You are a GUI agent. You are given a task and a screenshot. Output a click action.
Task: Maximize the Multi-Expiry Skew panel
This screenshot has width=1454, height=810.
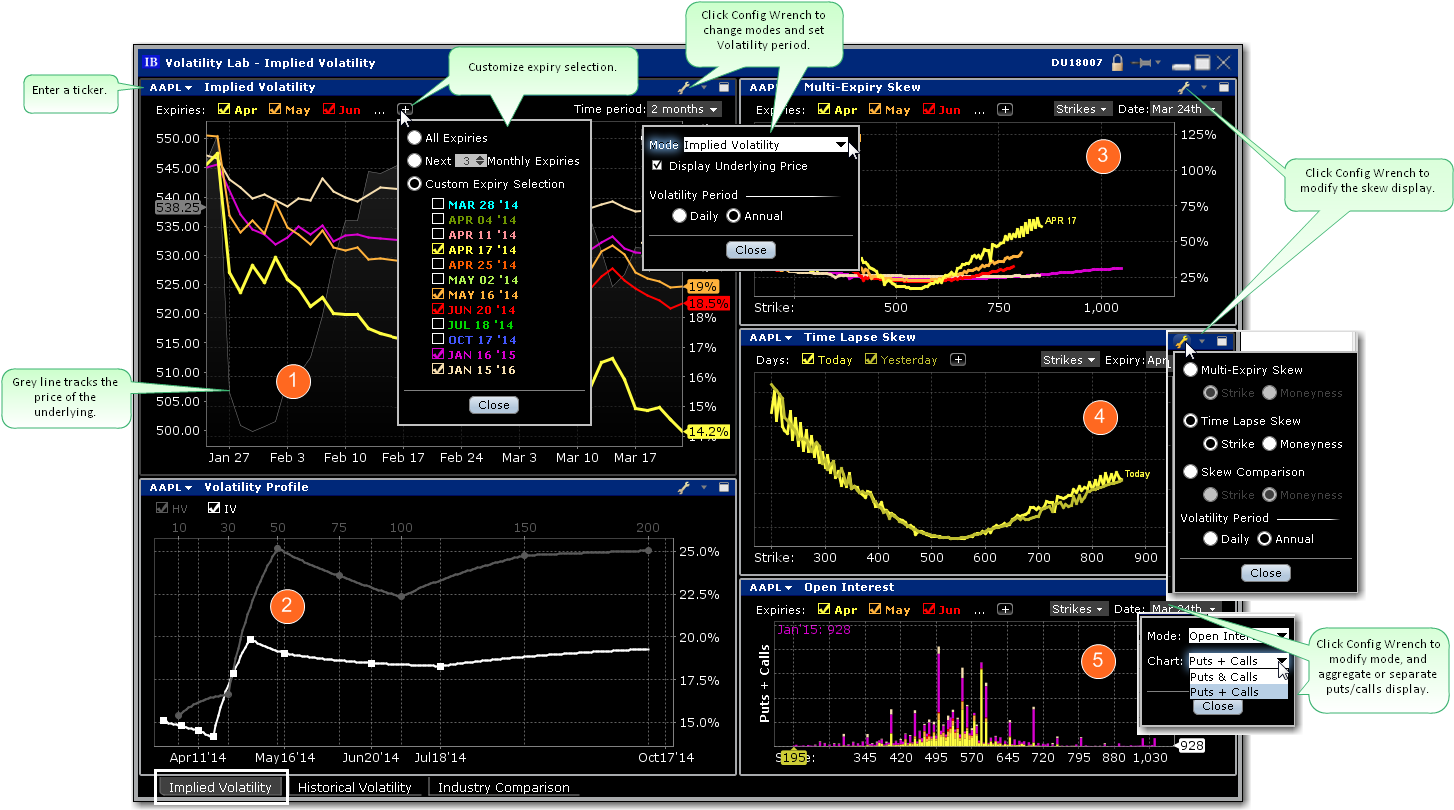(1222, 88)
